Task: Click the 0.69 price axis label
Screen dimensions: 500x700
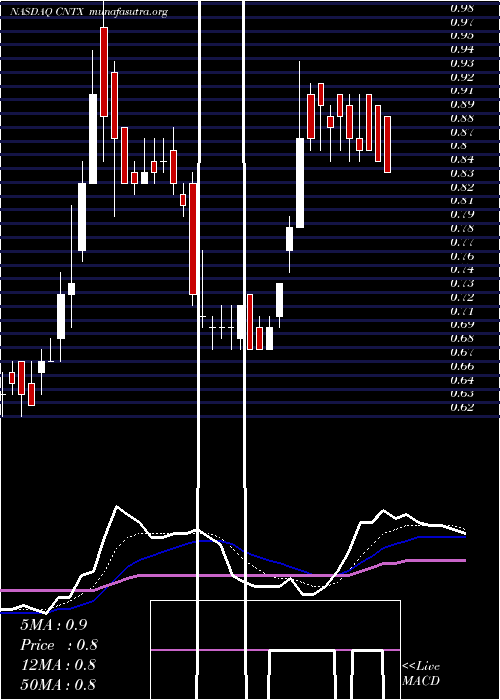Action: coord(462,325)
